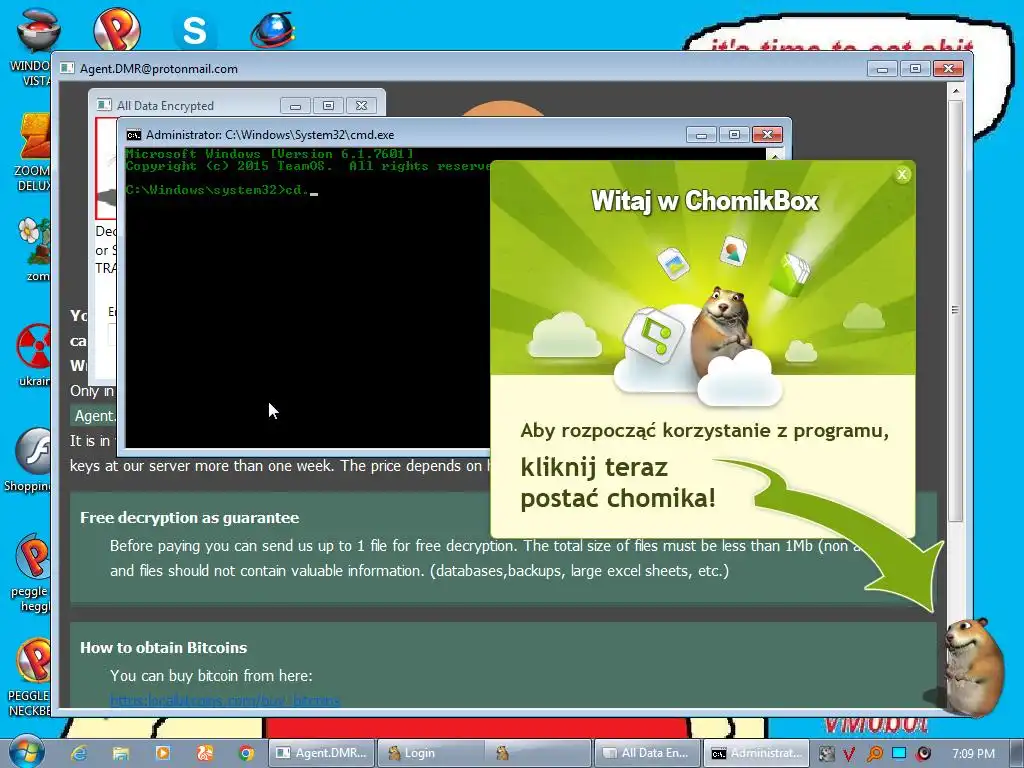Open the localbitcoins buy bitcoins link
The height and width of the screenshot is (768, 1024).
pyautogui.click(x=225, y=701)
